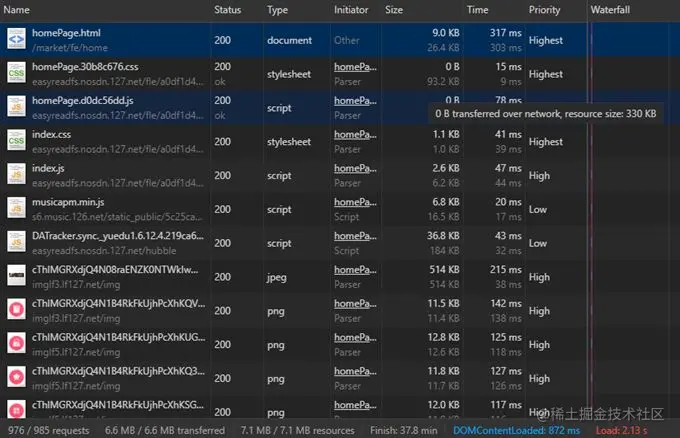Click the 'DOMContentLoaded: 872 ms' status entry
Screen dimensions: 680x438
517,430
